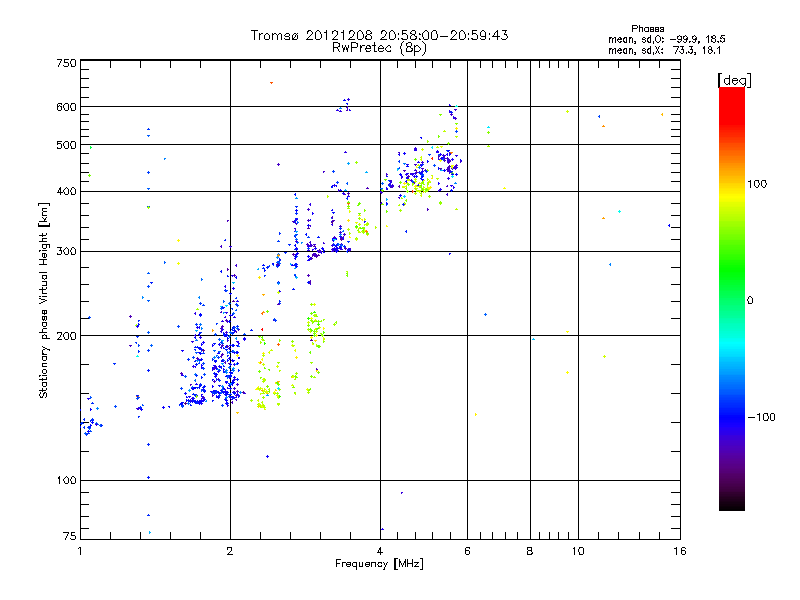Image resolution: width=800 pixels, height=600 pixels.
Task: Click the "Stationary phase Virtual Height [km]" axis title
Action: point(44,300)
